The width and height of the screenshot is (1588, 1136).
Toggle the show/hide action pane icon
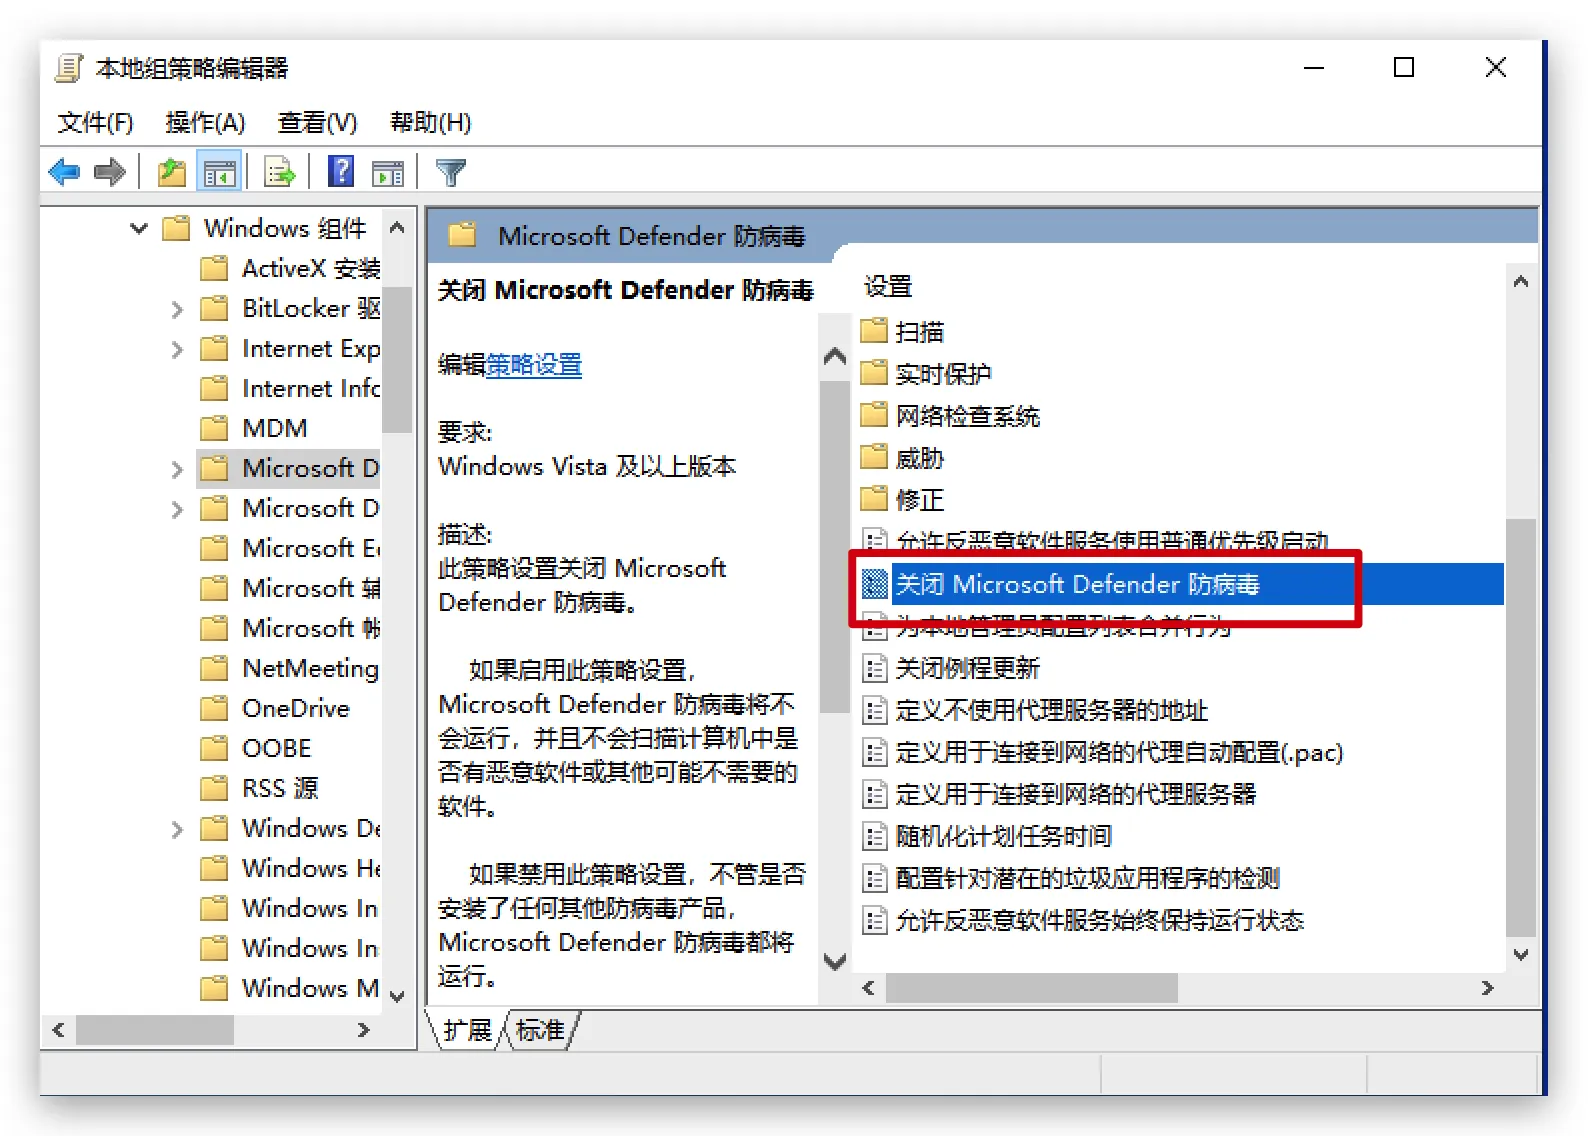tap(388, 173)
